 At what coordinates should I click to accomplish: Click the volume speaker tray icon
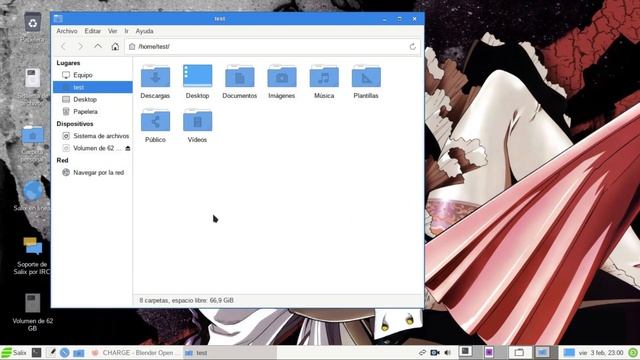447,353
